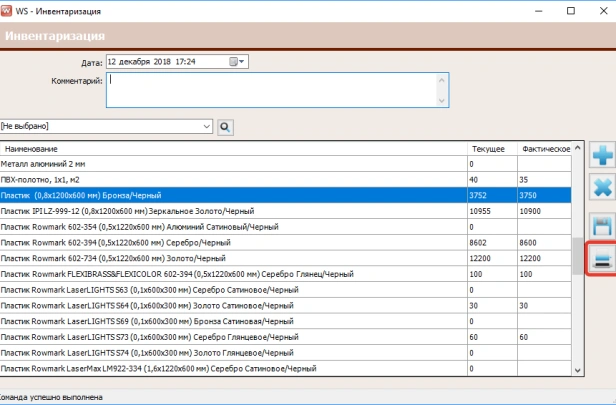Click the floppy disk save icon
The width and height of the screenshot is (616, 405).
pos(601,225)
